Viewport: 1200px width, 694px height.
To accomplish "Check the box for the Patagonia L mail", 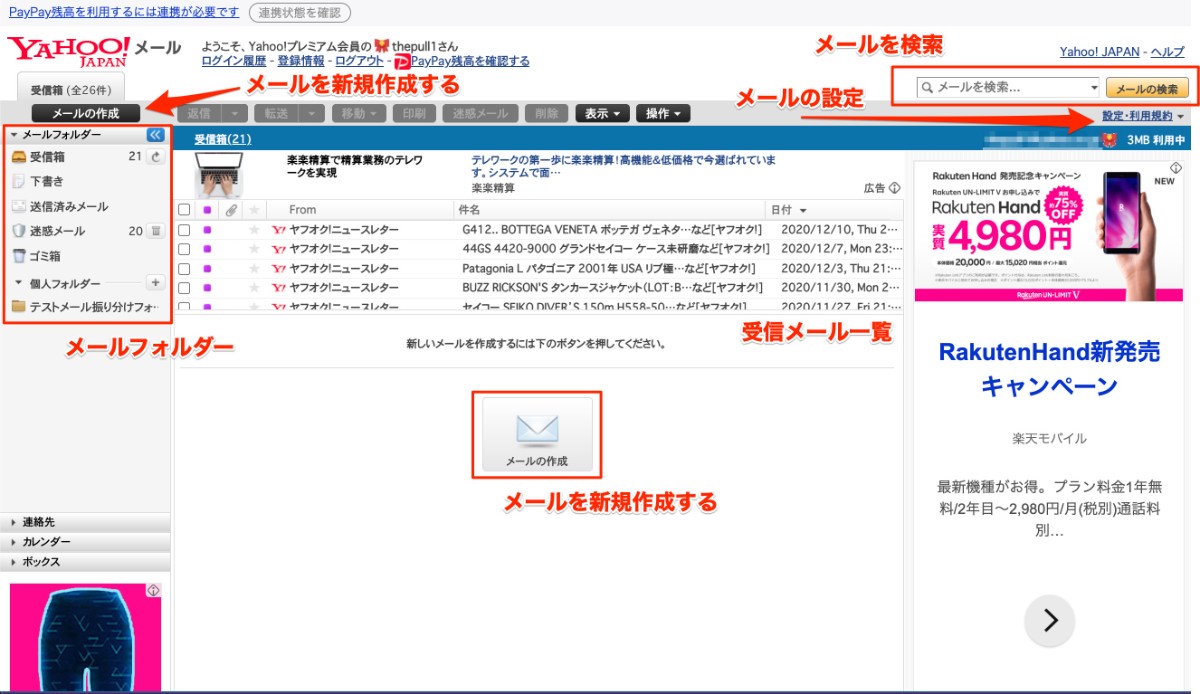I will click(184, 268).
